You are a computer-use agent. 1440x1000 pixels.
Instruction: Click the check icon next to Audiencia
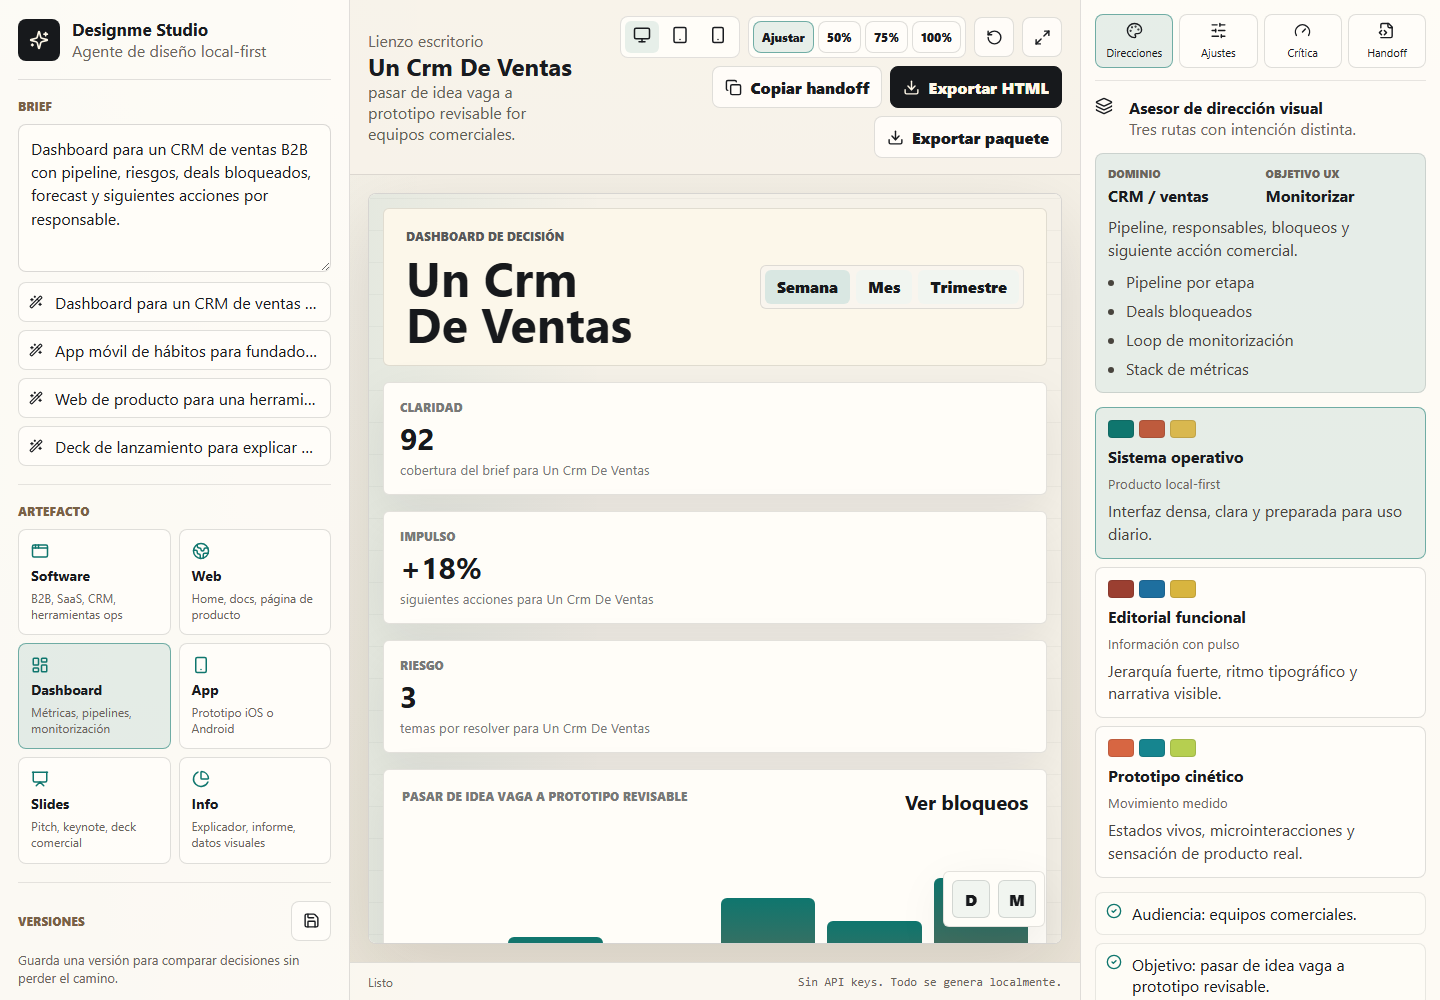pos(1114,911)
